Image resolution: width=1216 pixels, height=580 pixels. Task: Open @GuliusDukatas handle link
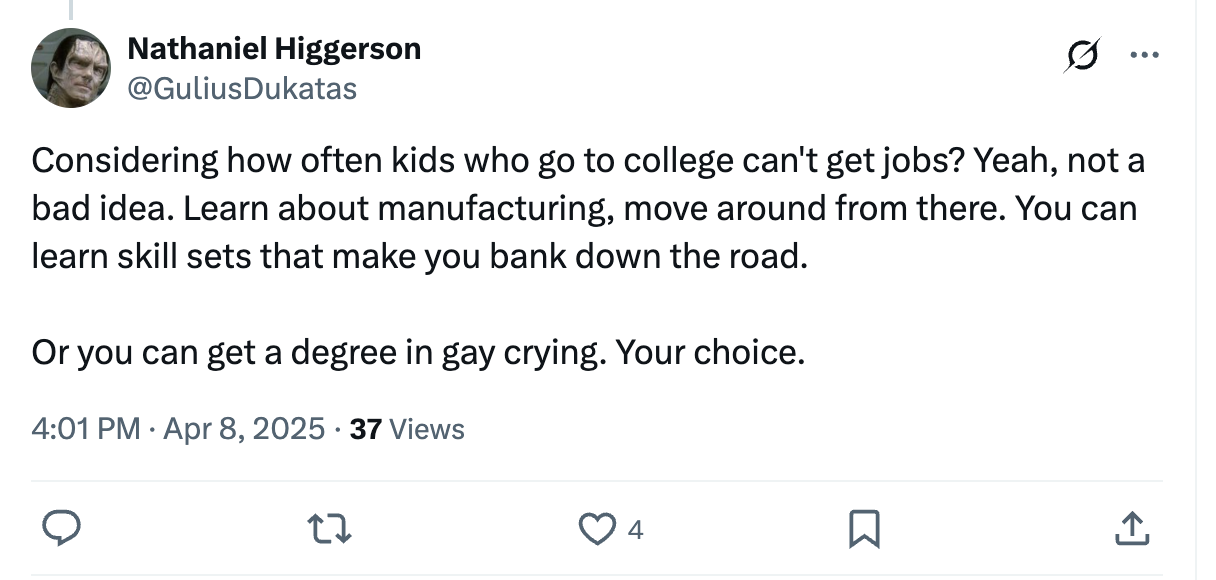[x=241, y=88]
